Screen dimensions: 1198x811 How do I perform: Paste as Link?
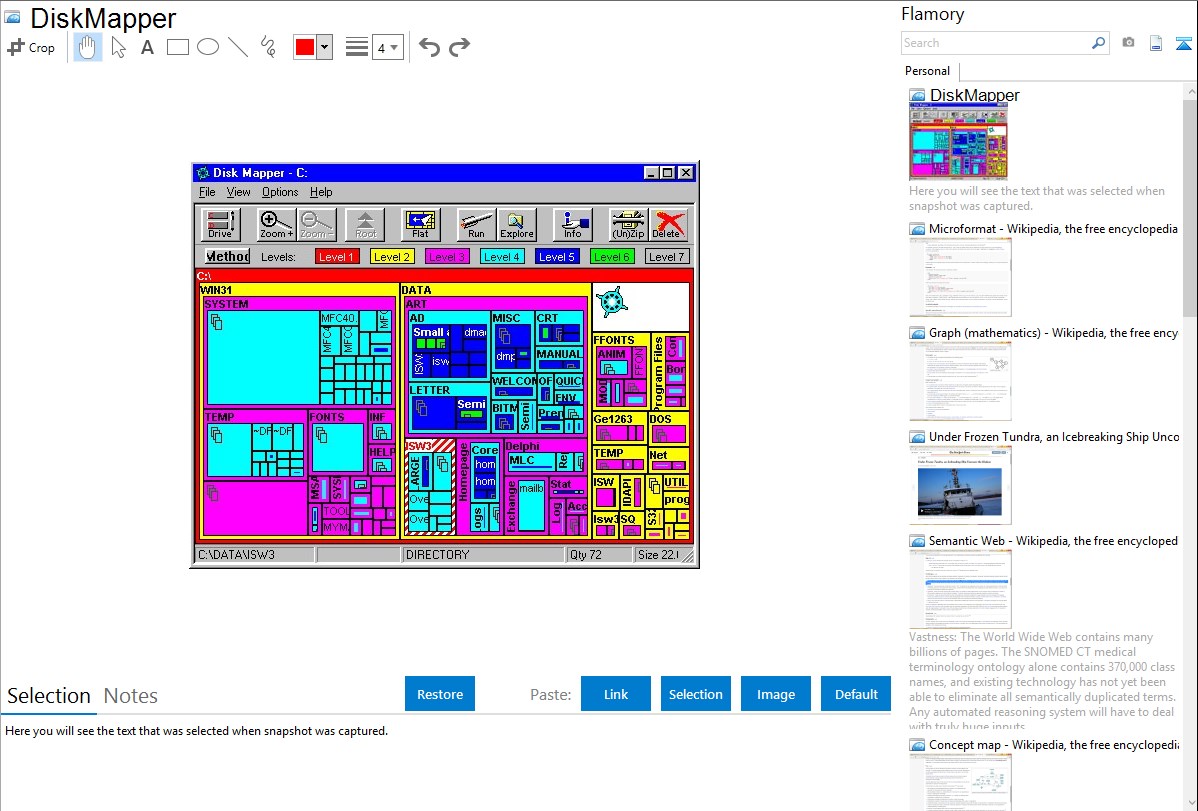(616, 694)
